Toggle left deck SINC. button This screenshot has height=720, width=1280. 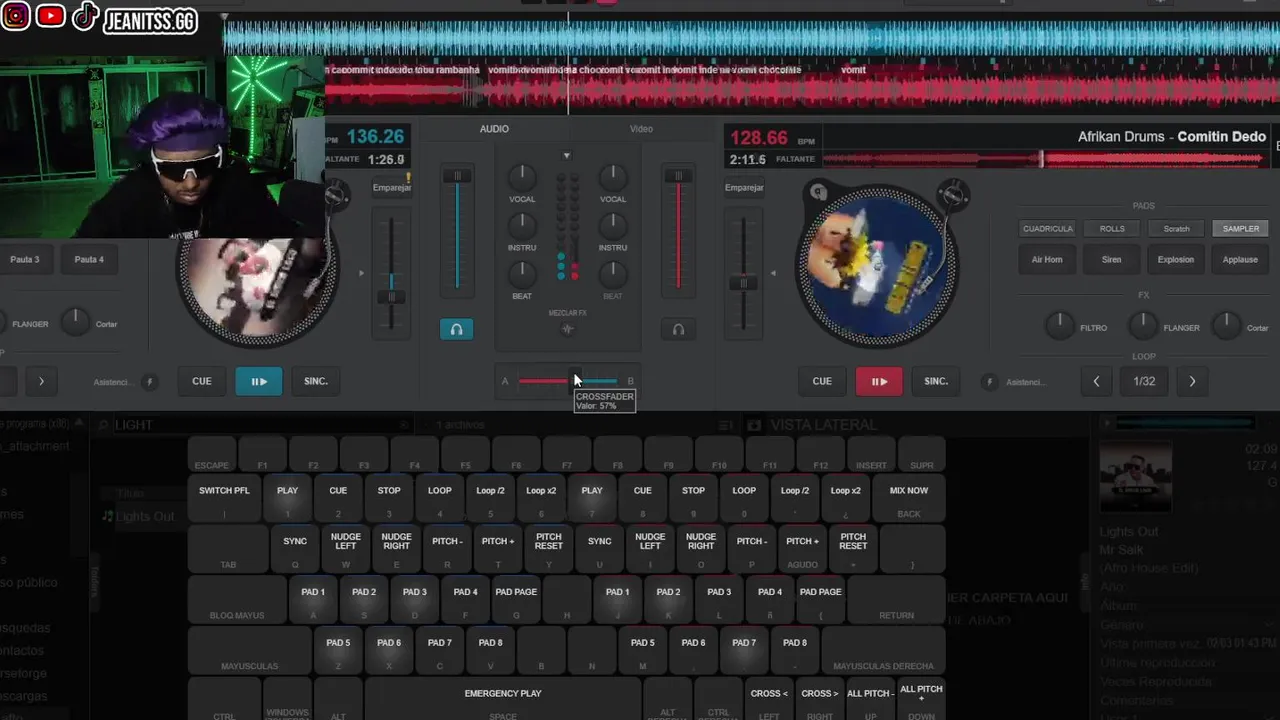[316, 381]
